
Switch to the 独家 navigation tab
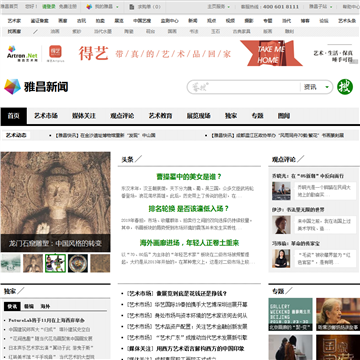point(231,116)
